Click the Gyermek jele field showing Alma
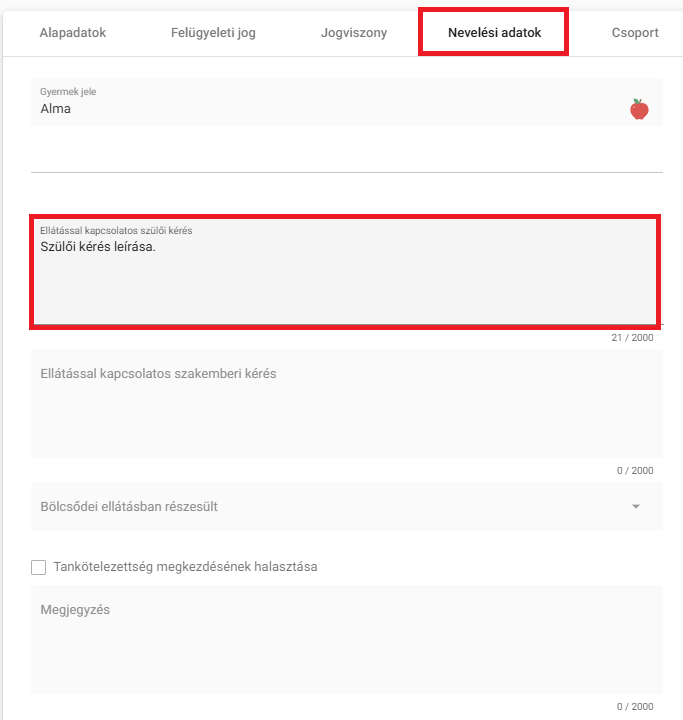 [x=347, y=102]
